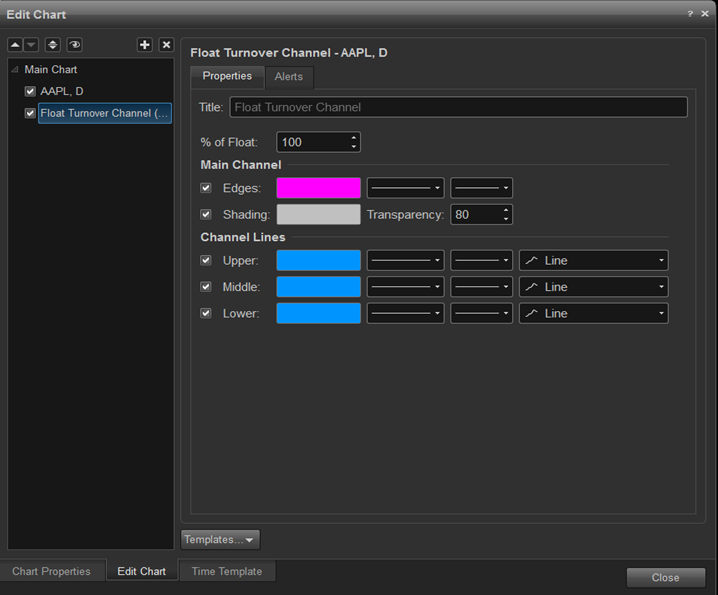Switch to the Alerts tab
Screen dimensions: 718x595
(x=288, y=76)
